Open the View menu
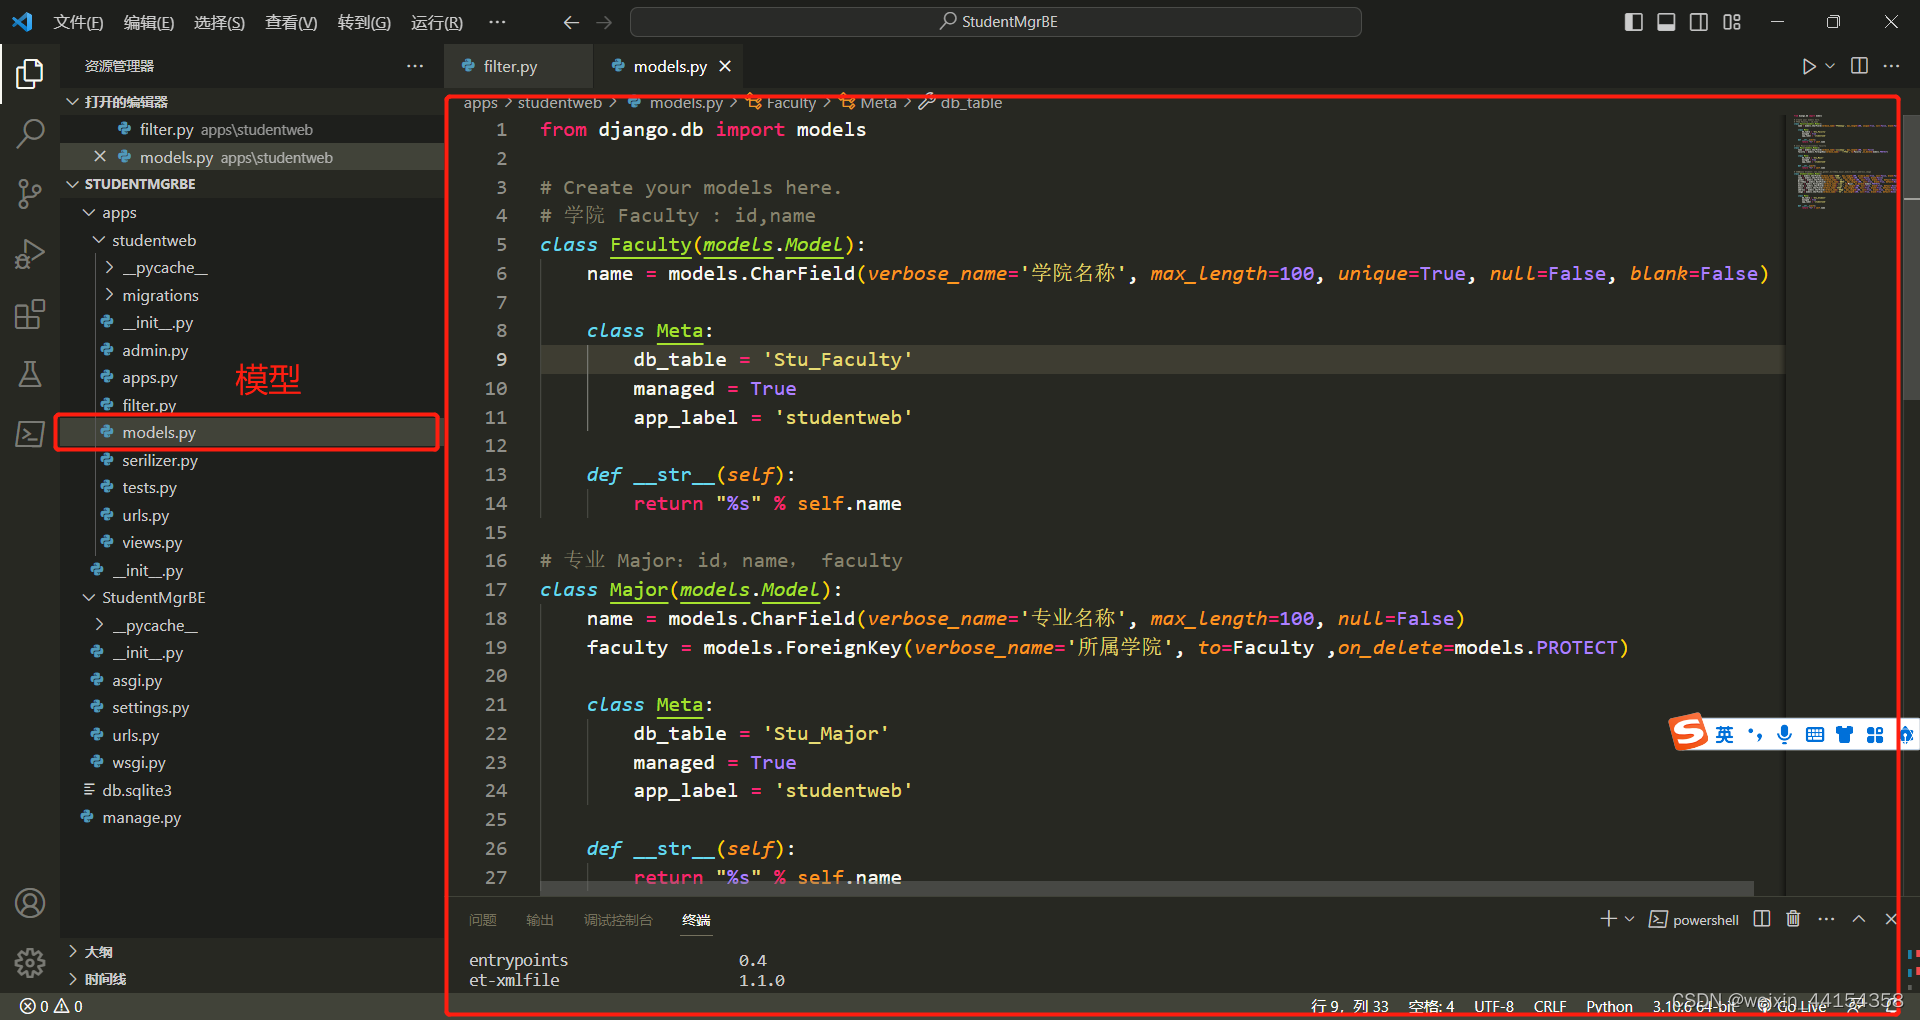This screenshot has height=1020, width=1920. click(291, 22)
